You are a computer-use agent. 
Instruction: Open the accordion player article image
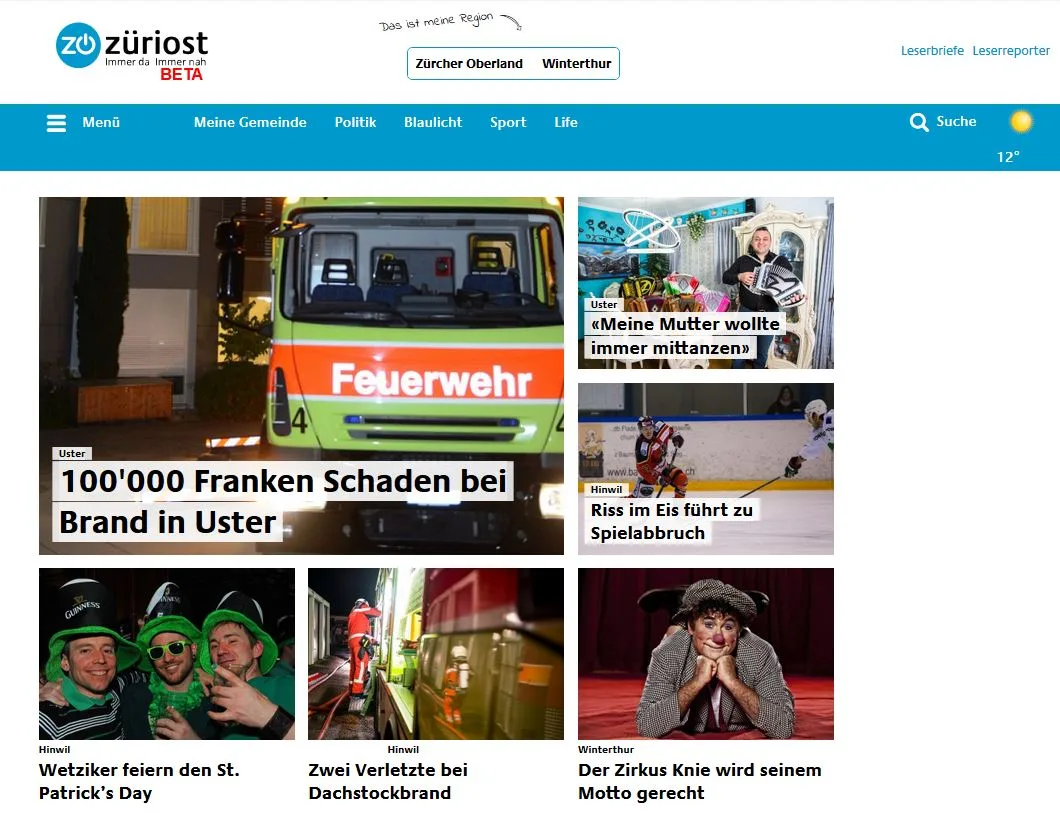[x=705, y=283]
